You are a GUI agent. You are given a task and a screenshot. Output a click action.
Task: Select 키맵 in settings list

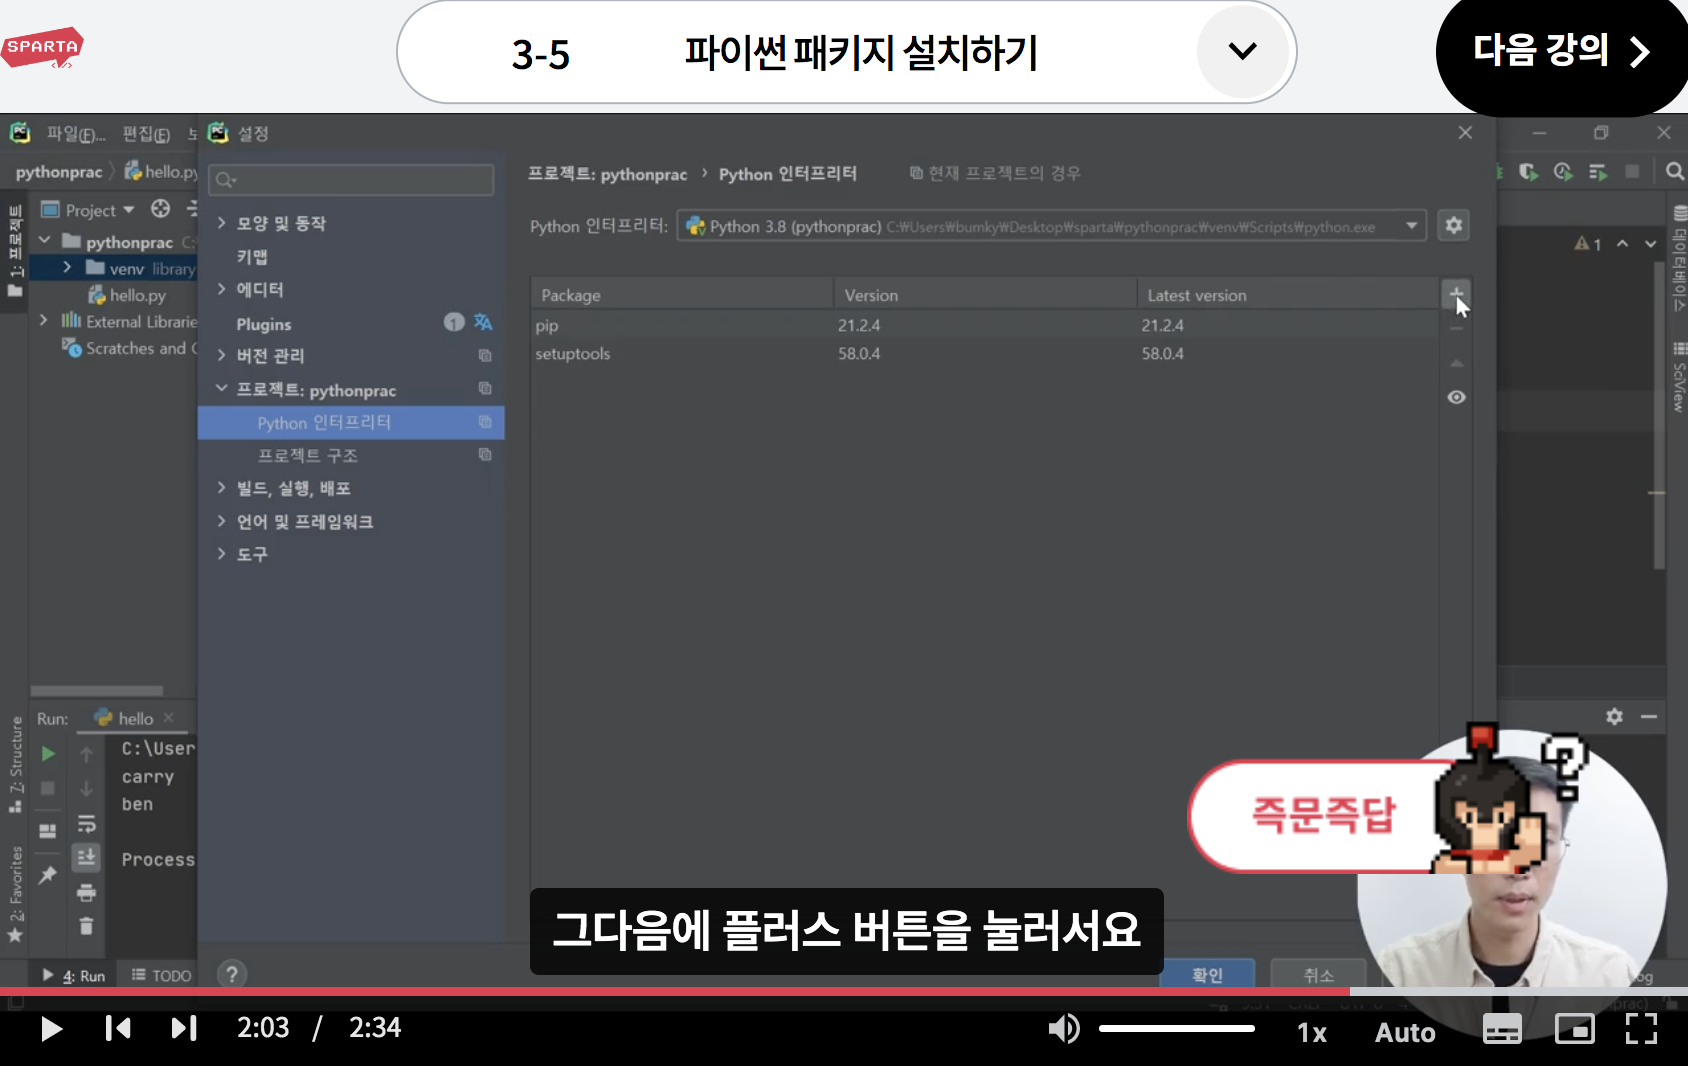252,256
